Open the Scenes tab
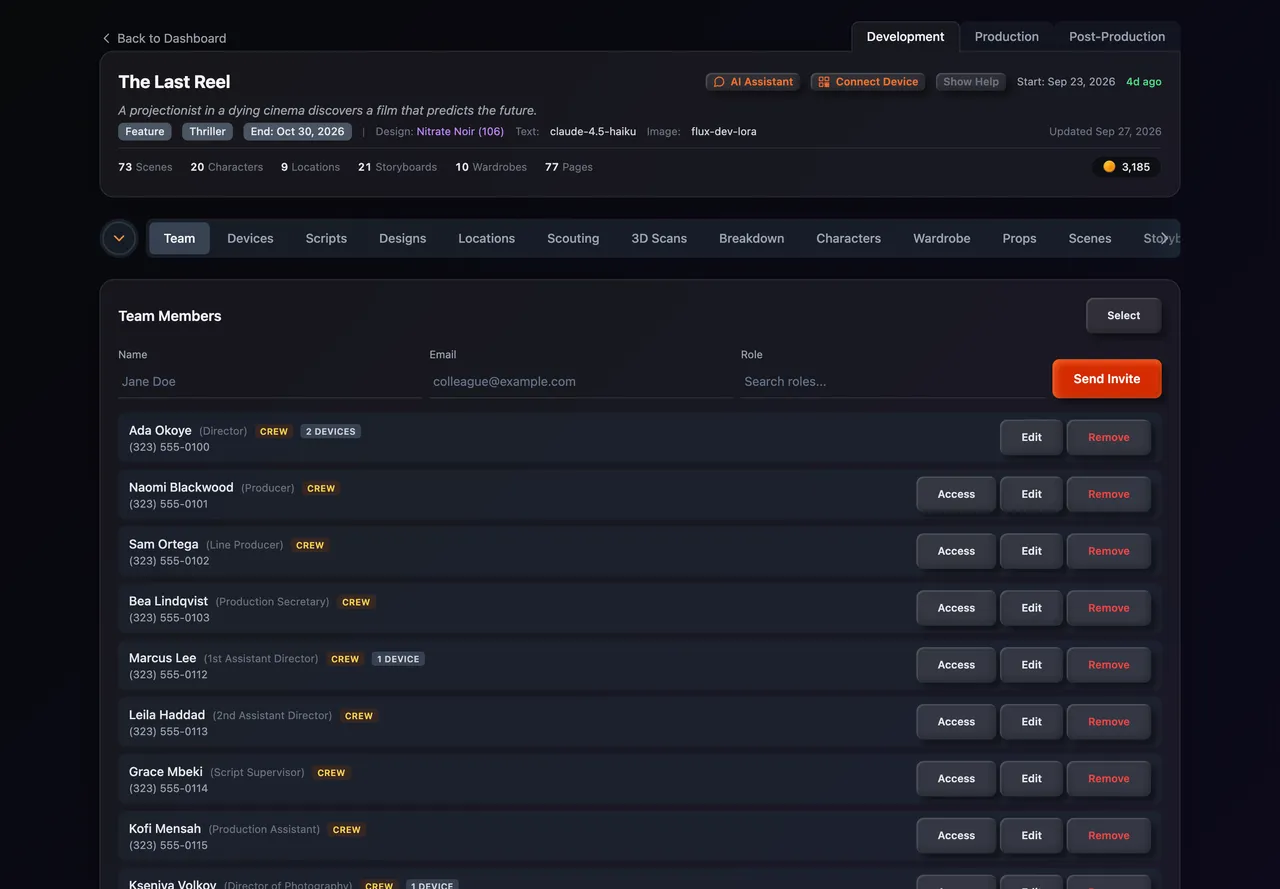The width and height of the screenshot is (1280, 889). tap(1089, 238)
